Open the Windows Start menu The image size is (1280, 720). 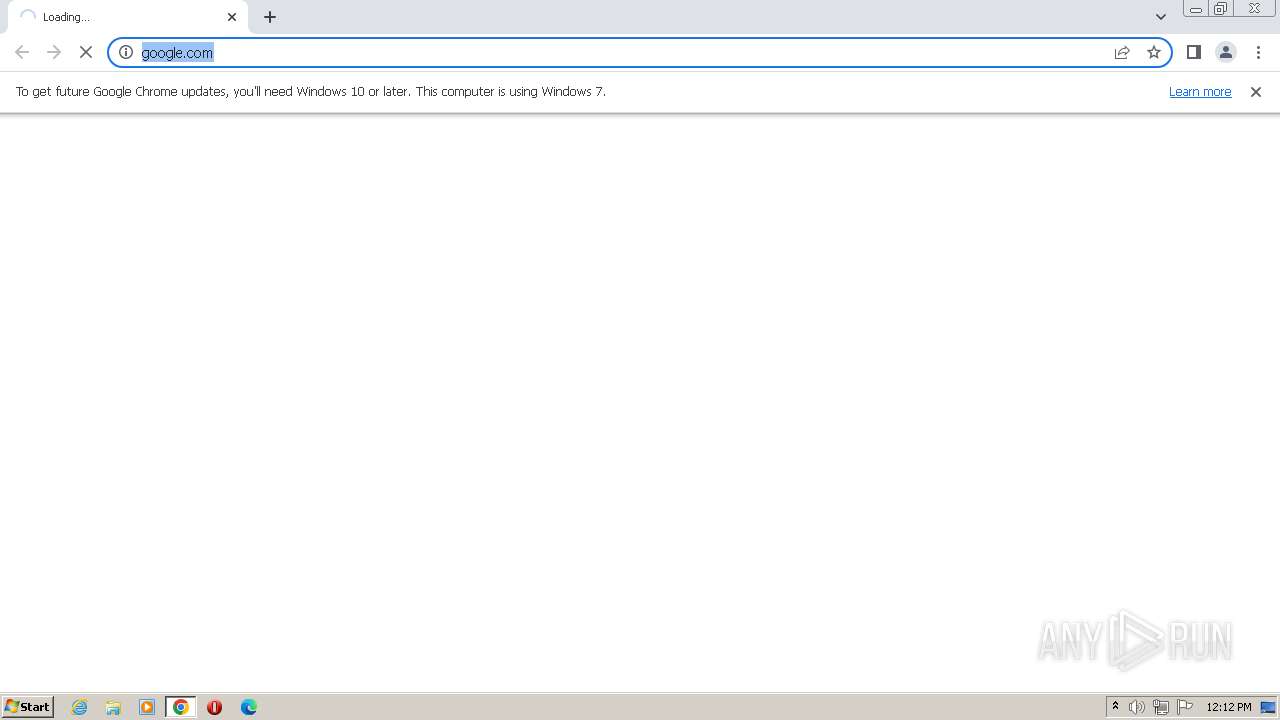pyautogui.click(x=28, y=706)
